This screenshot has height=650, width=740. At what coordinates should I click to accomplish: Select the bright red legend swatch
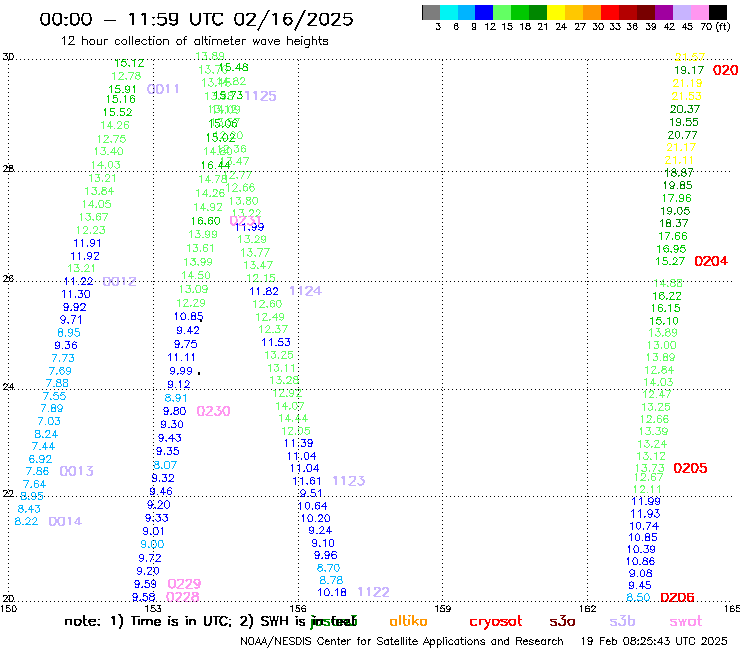(x=610, y=12)
